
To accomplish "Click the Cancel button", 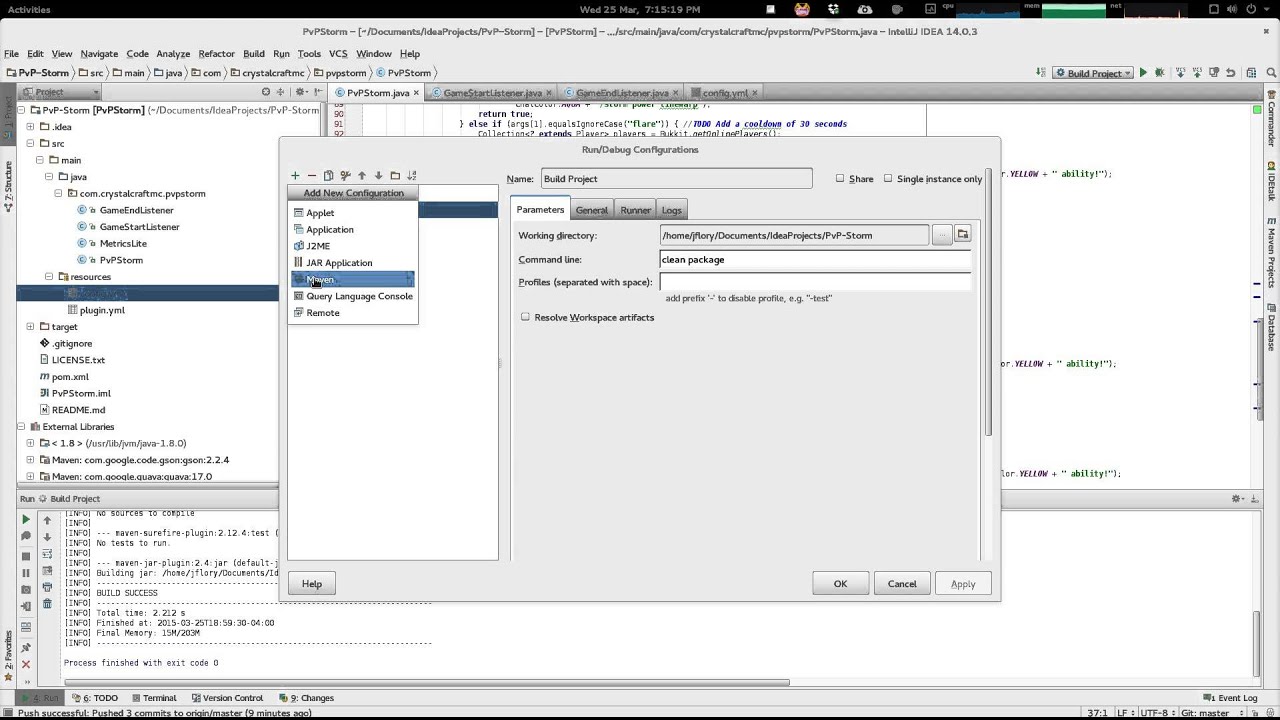I will (902, 584).
